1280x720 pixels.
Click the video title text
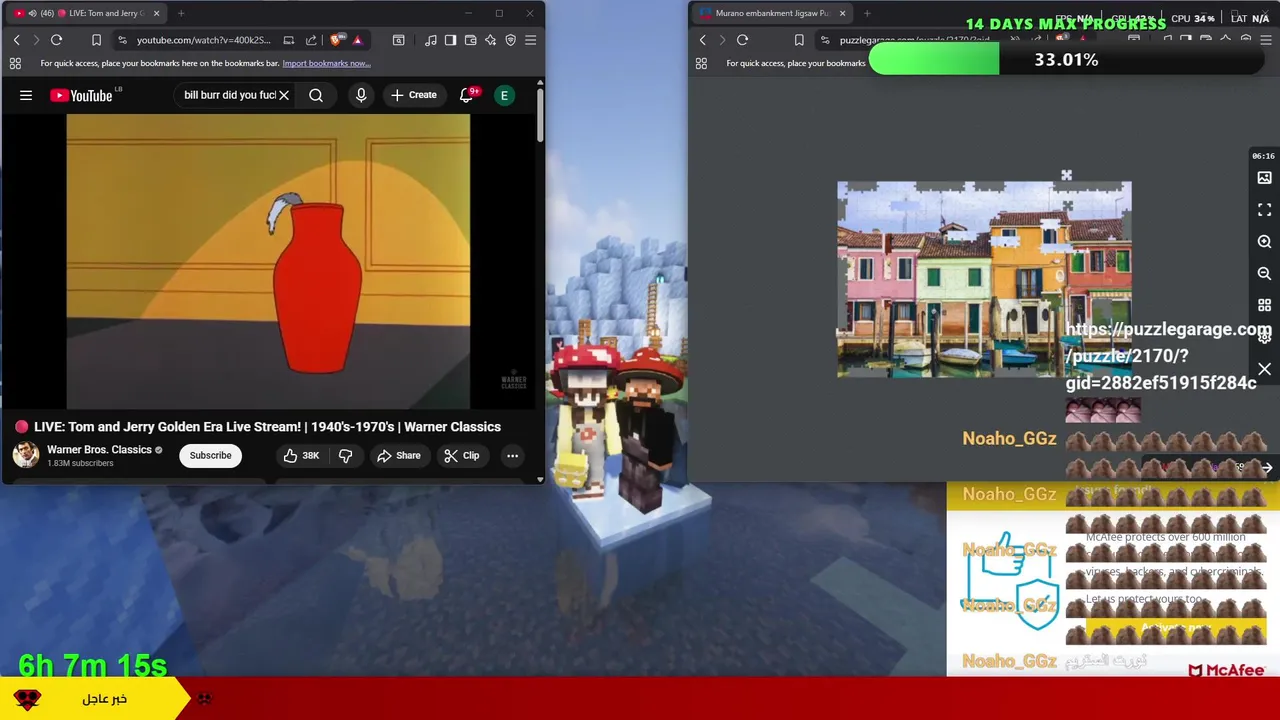point(267,427)
